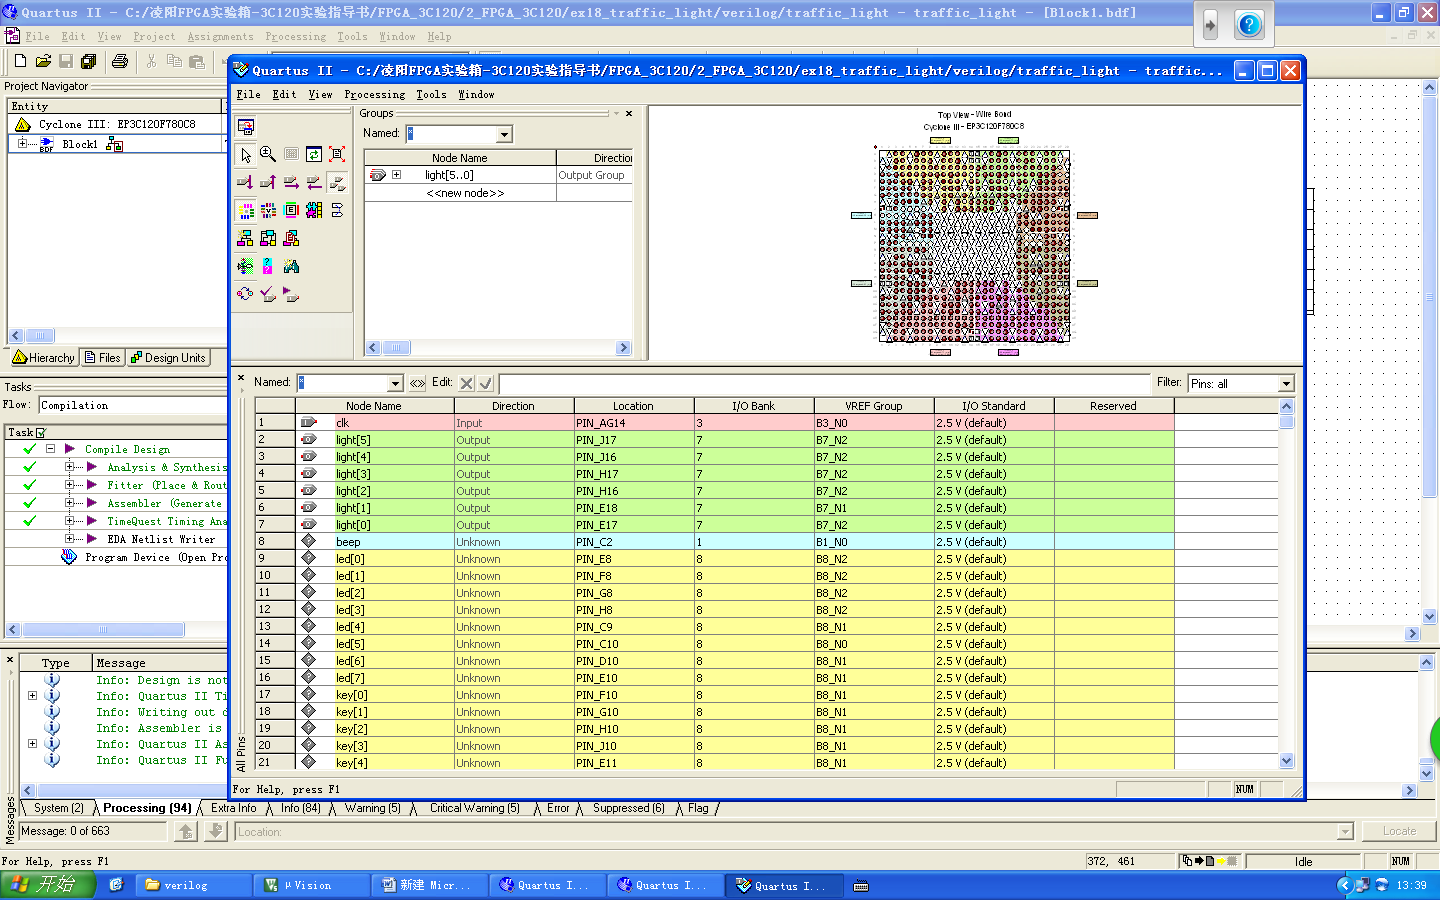
Task: Click the binoculars find icon in Pin Planner toolbar
Action: click(291, 266)
